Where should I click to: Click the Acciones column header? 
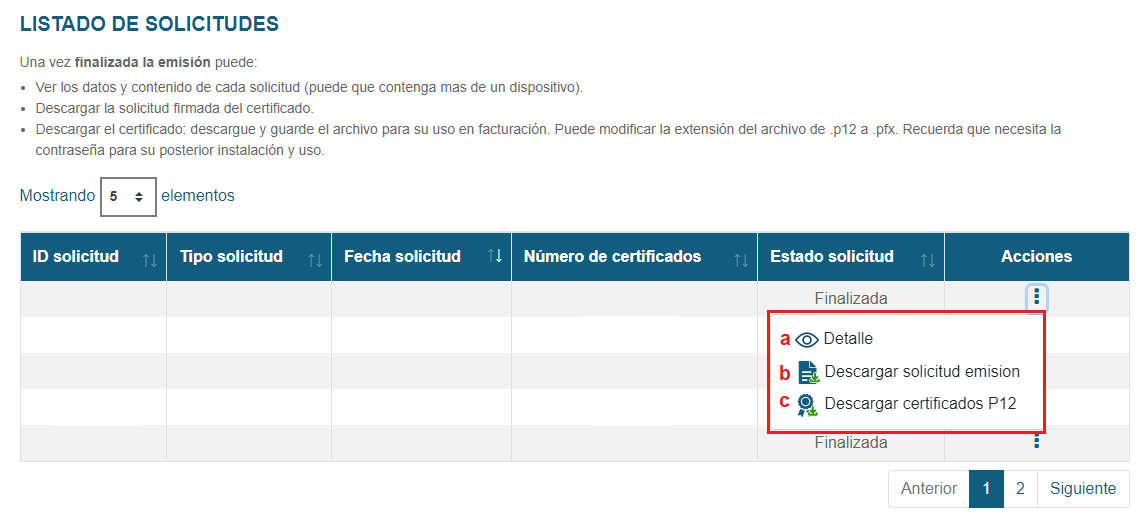(x=1037, y=257)
